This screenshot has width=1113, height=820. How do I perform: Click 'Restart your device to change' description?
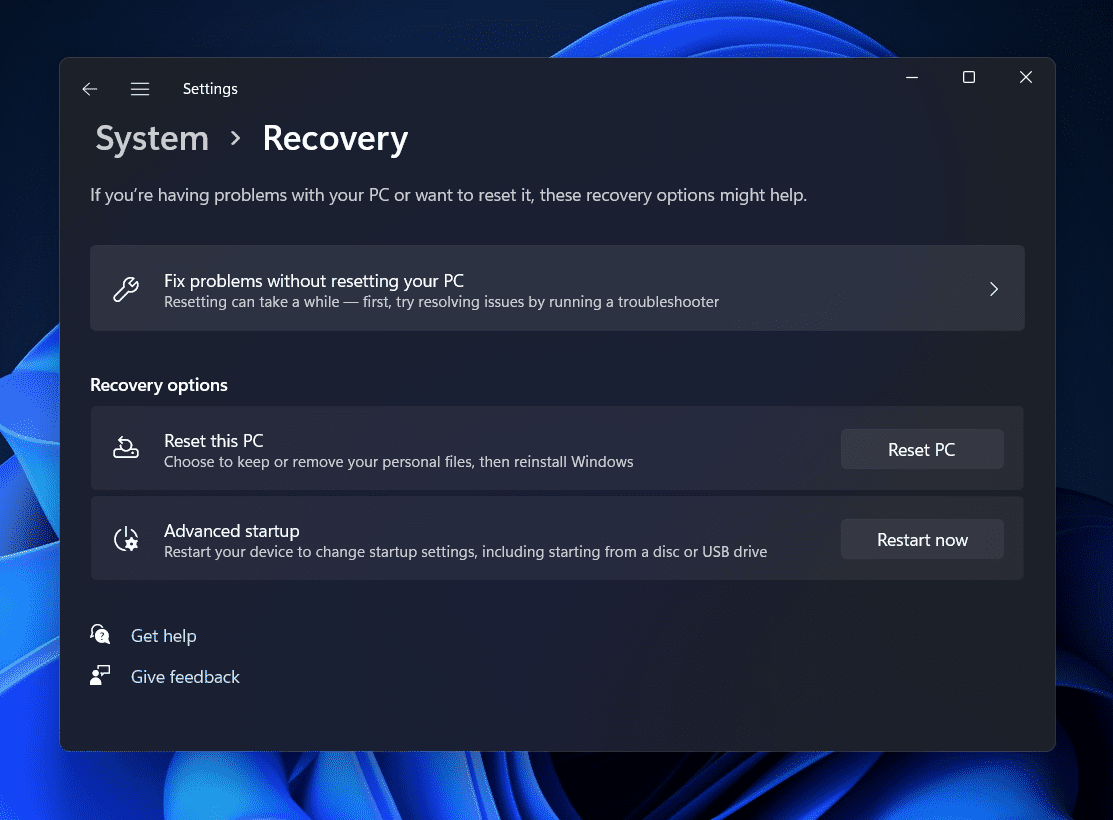tap(466, 552)
